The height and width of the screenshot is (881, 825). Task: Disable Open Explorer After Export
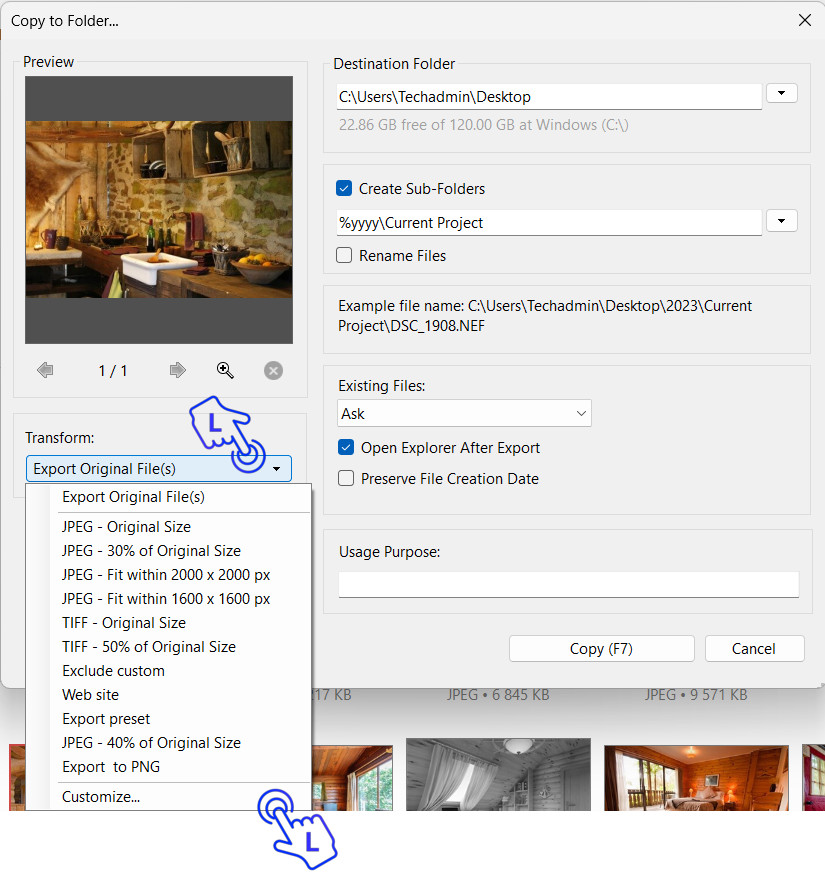(346, 448)
